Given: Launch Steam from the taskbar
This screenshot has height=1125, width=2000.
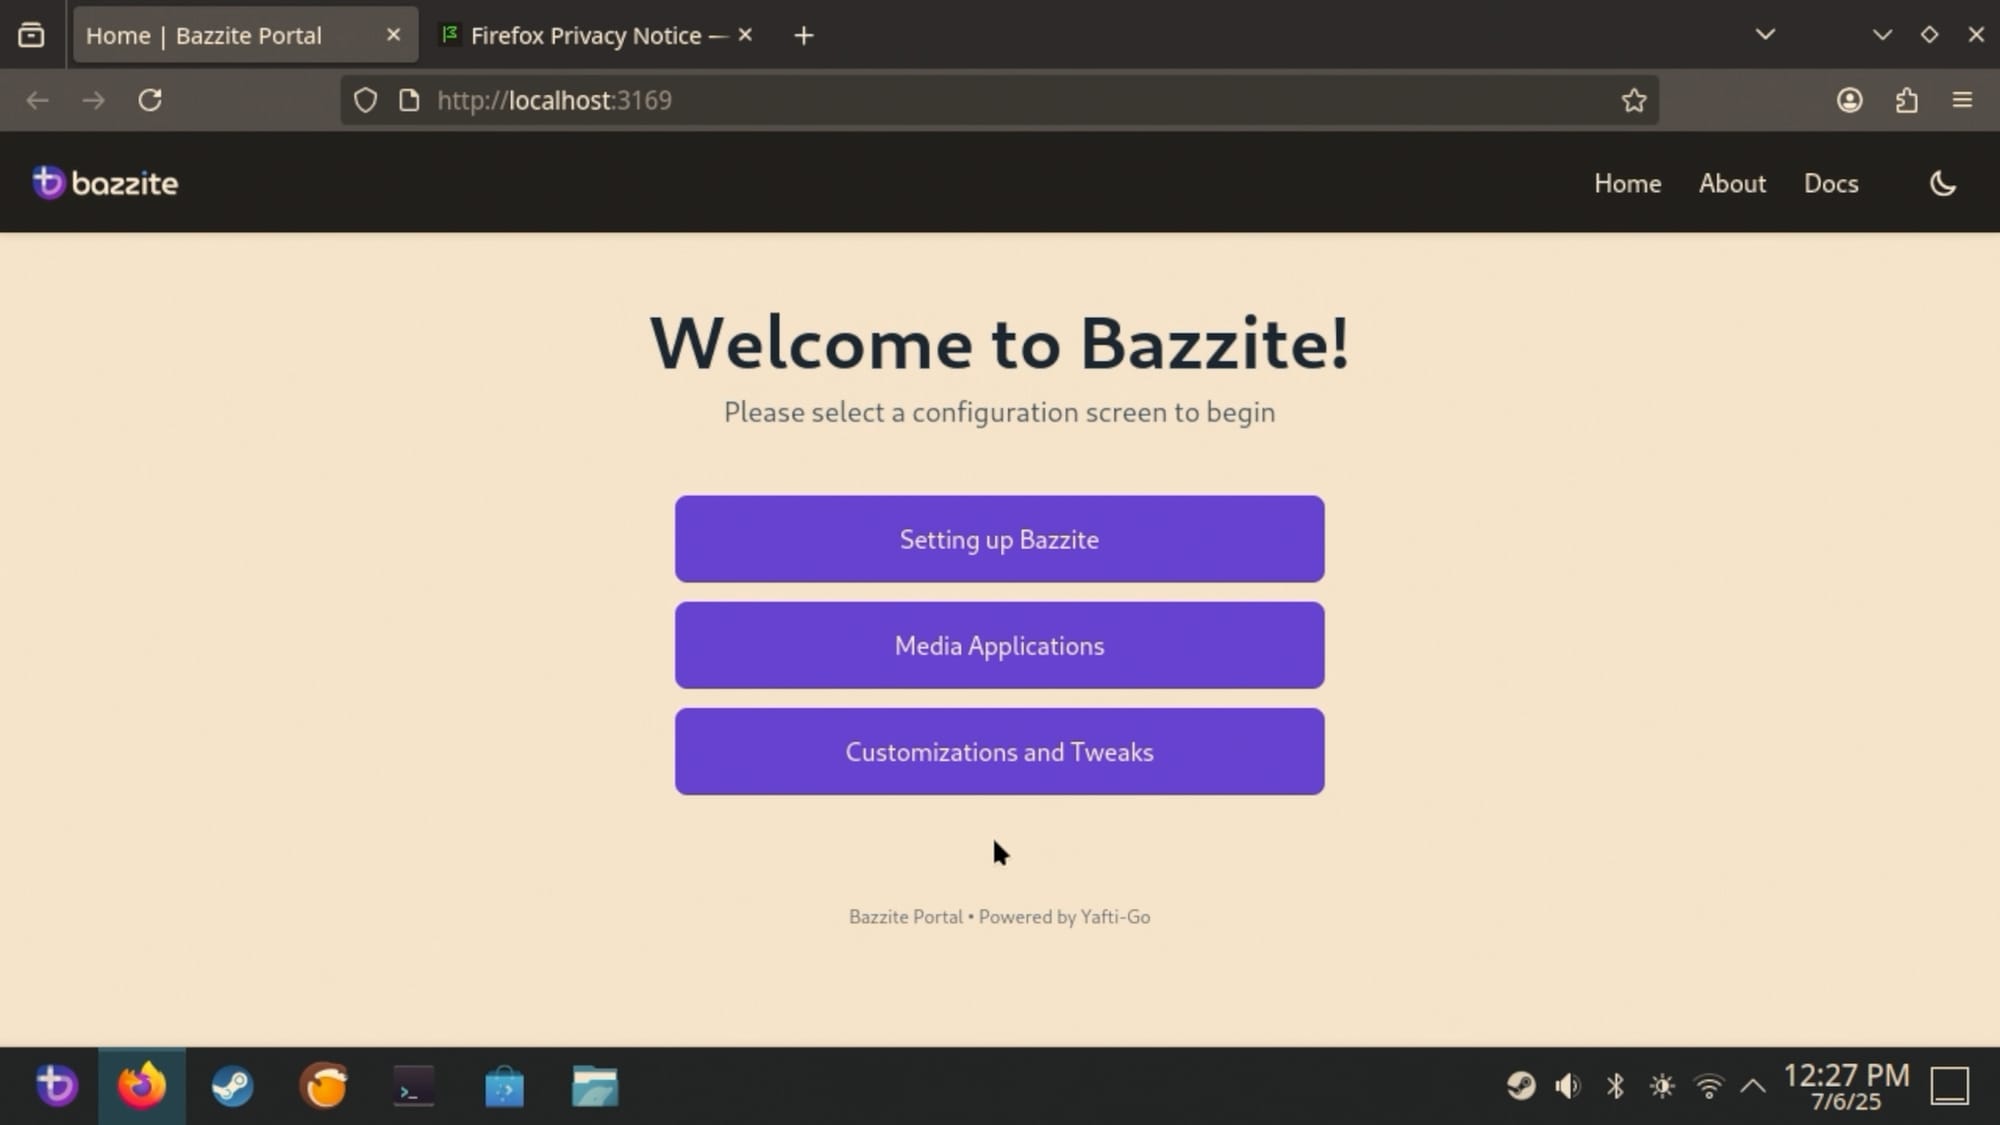Looking at the screenshot, I should (x=232, y=1086).
